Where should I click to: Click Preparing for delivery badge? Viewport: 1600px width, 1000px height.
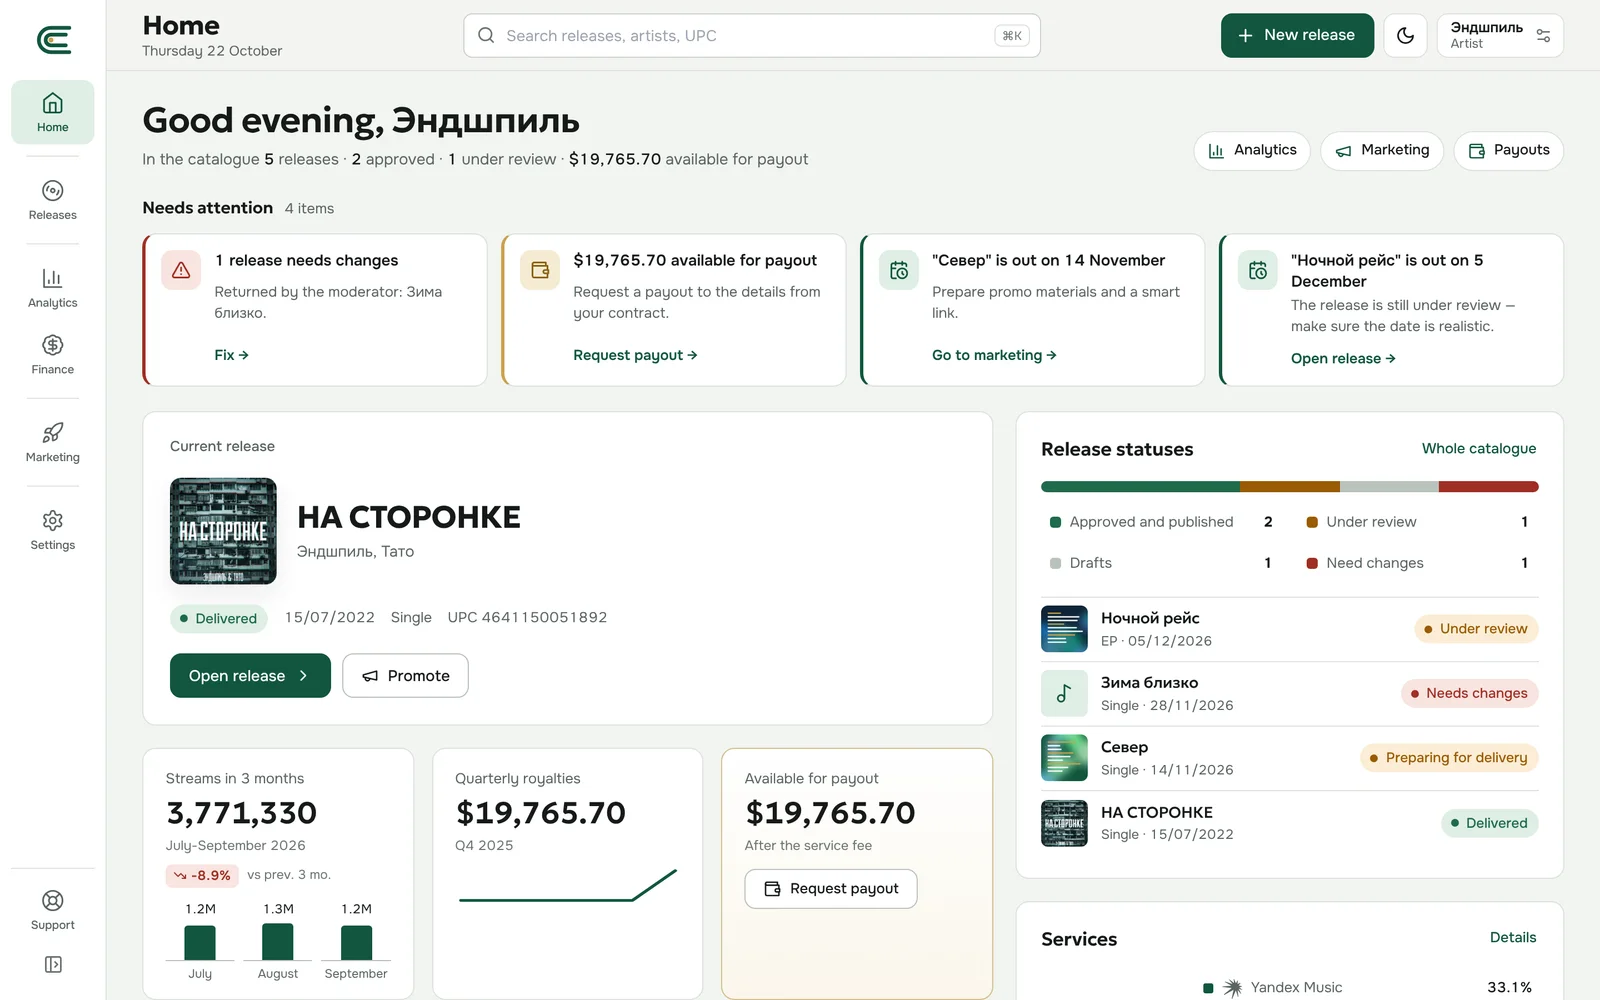click(x=1449, y=758)
